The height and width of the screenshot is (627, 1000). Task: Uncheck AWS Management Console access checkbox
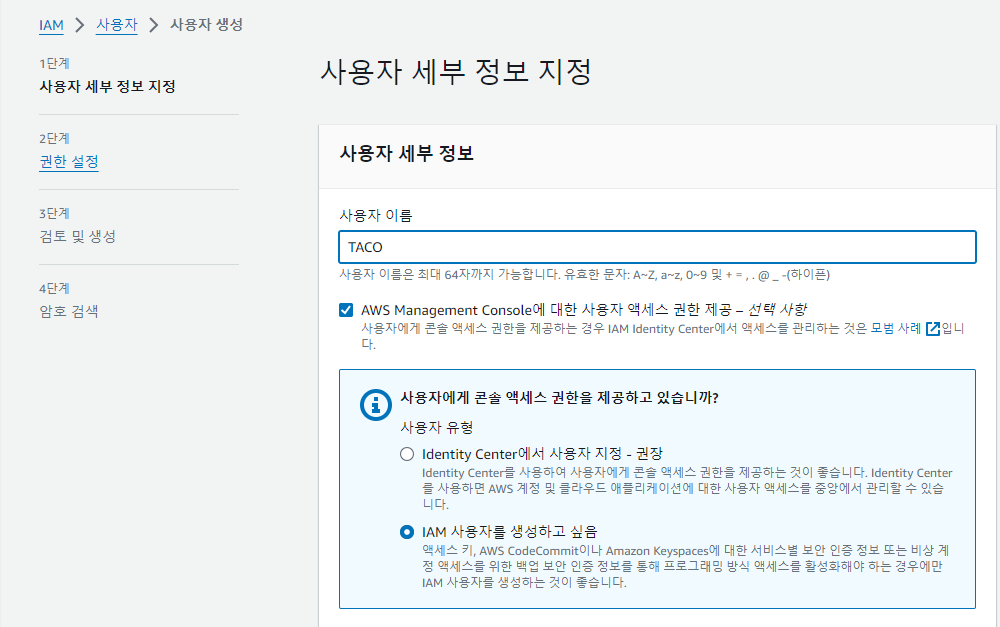pyautogui.click(x=346, y=310)
